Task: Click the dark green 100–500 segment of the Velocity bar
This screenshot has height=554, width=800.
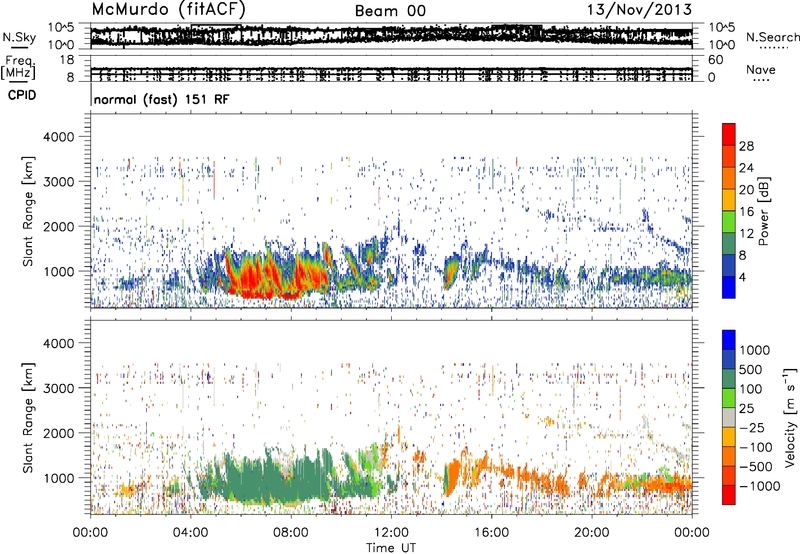Action: [729, 379]
